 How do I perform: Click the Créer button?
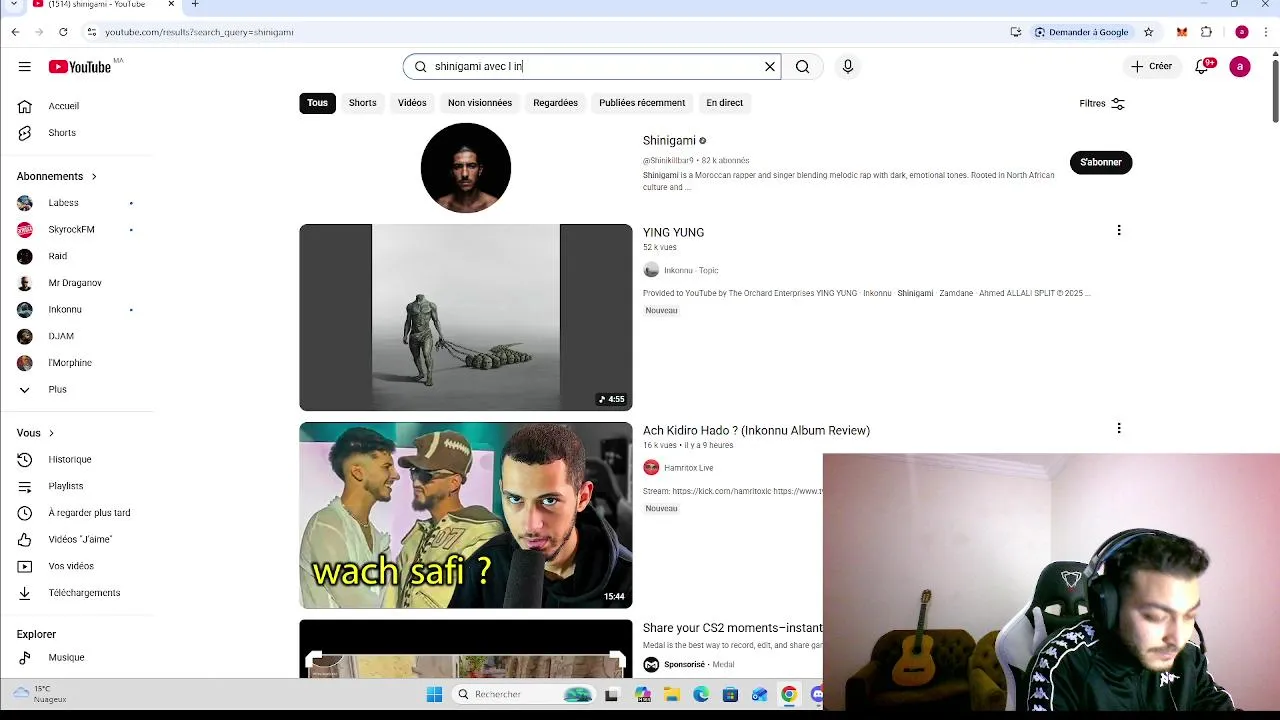click(x=1151, y=67)
